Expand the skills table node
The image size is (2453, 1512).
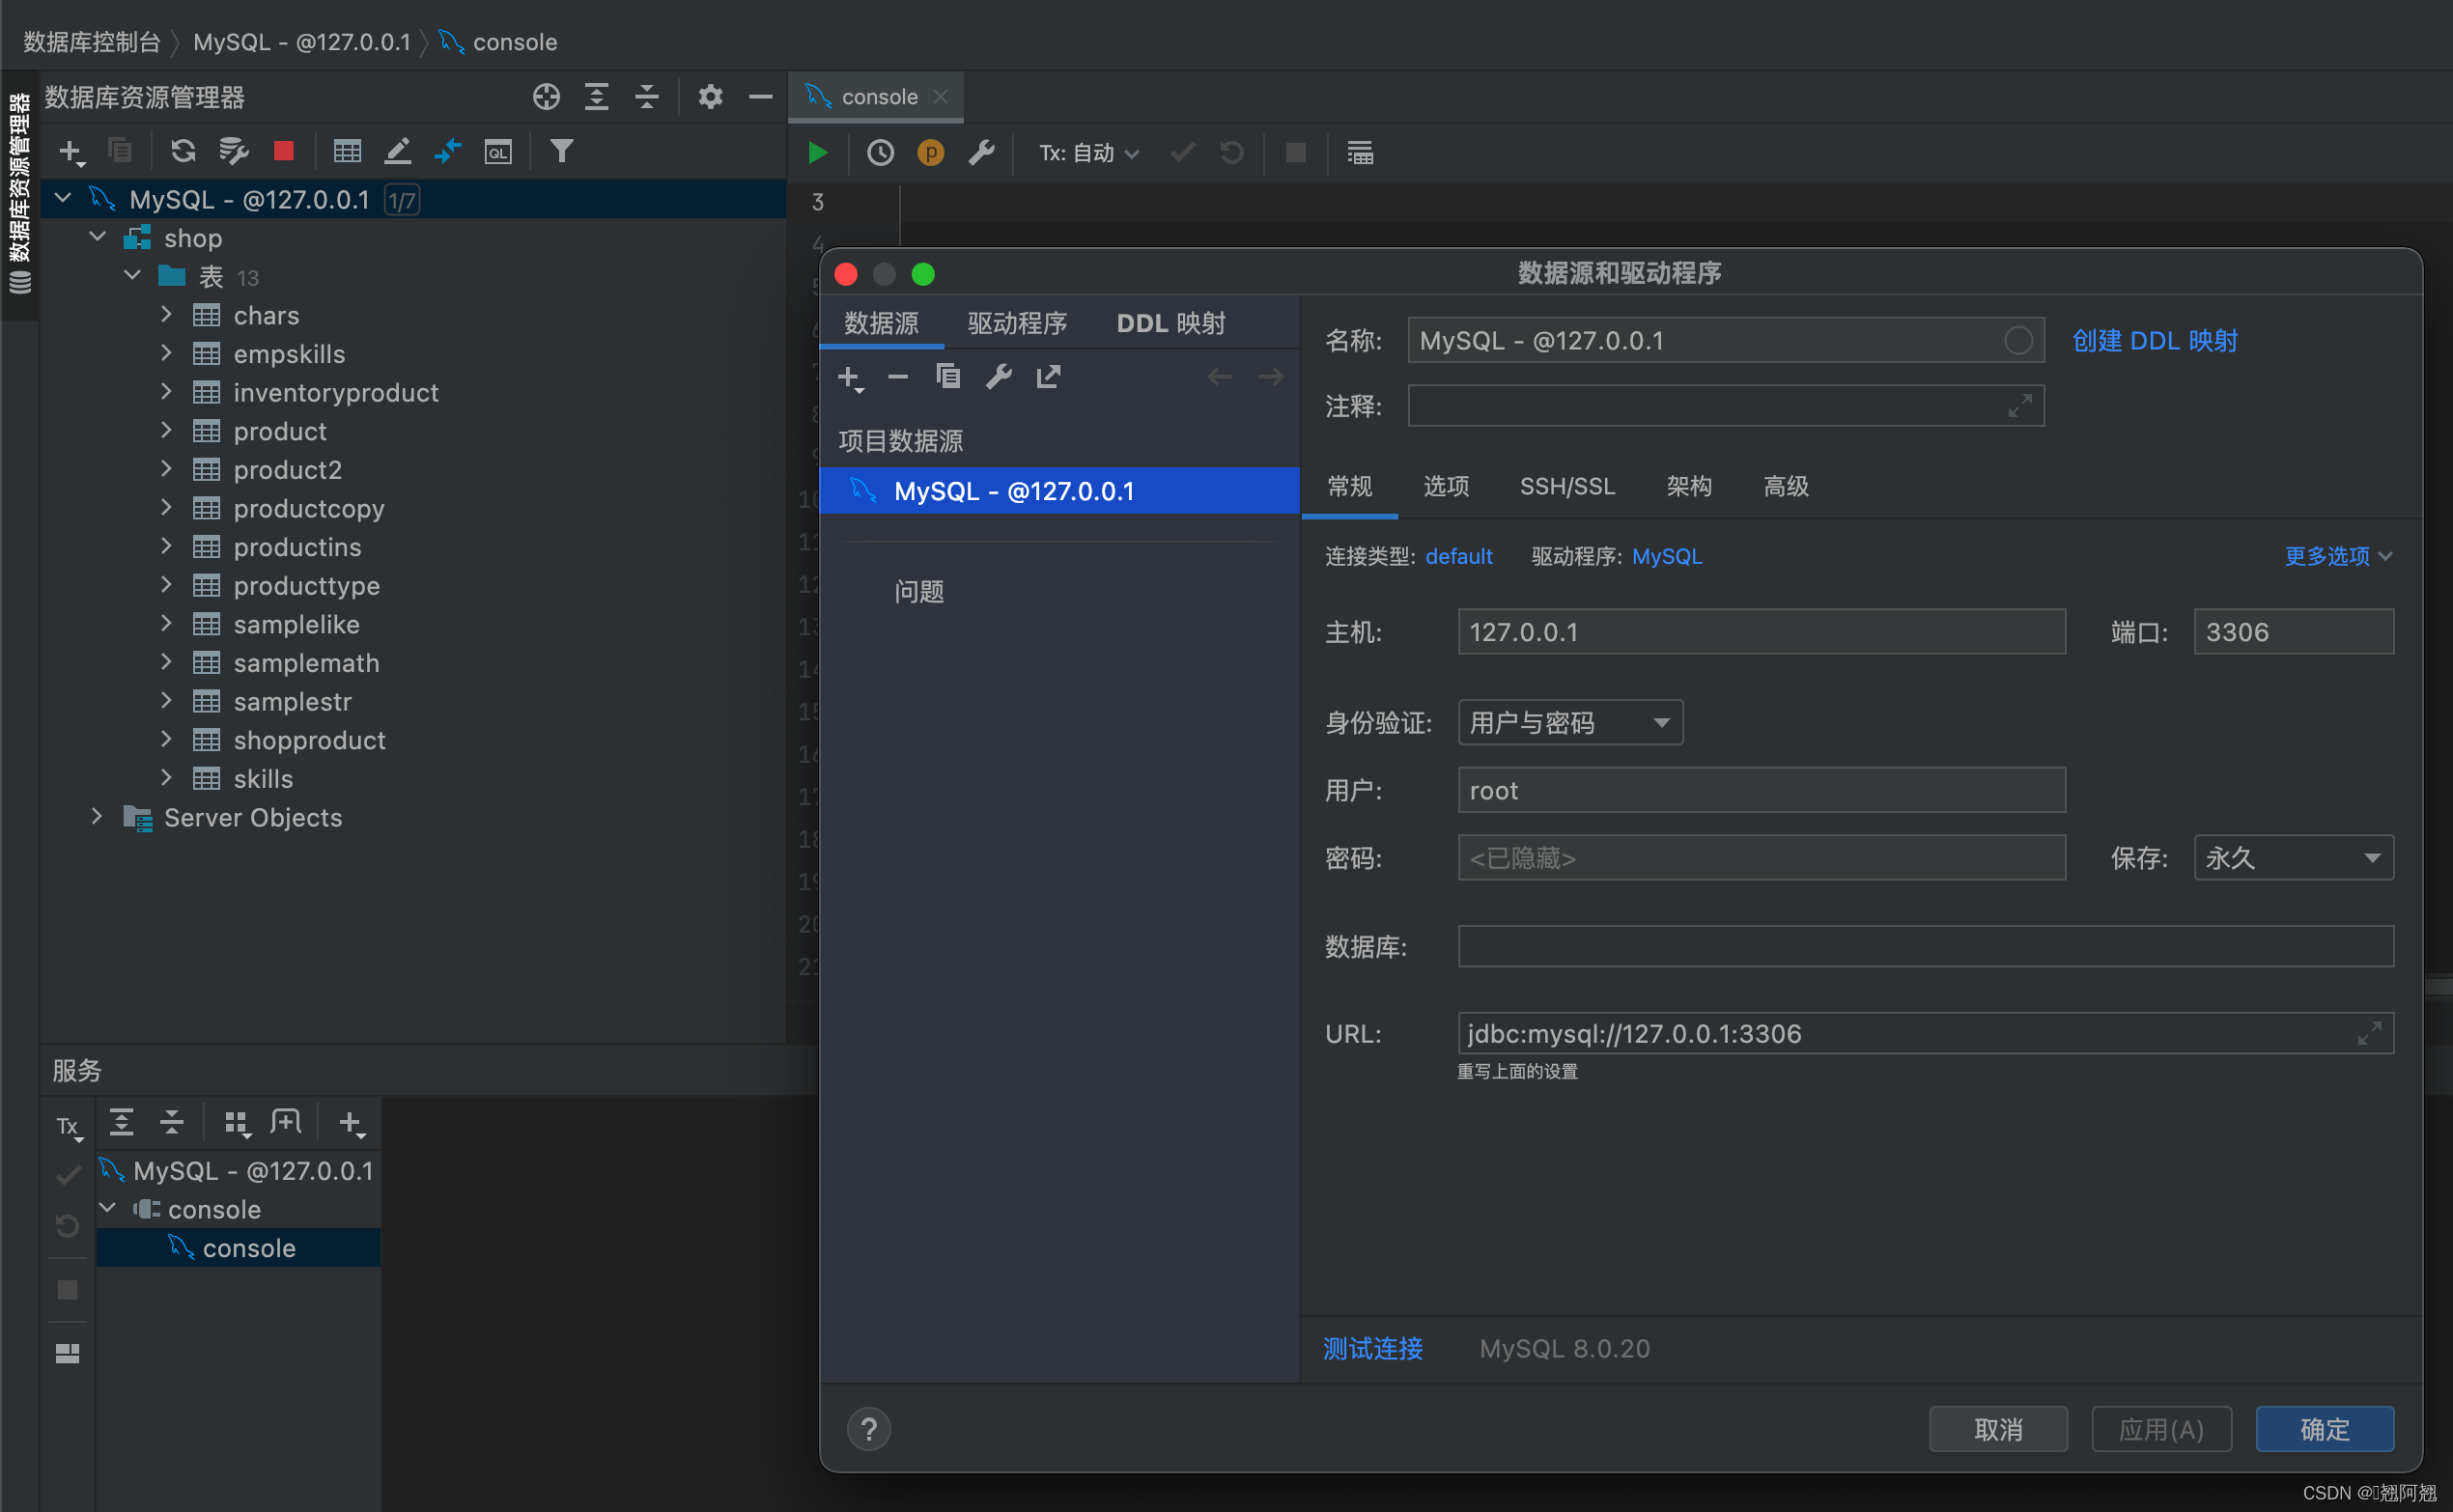pos(166,778)
